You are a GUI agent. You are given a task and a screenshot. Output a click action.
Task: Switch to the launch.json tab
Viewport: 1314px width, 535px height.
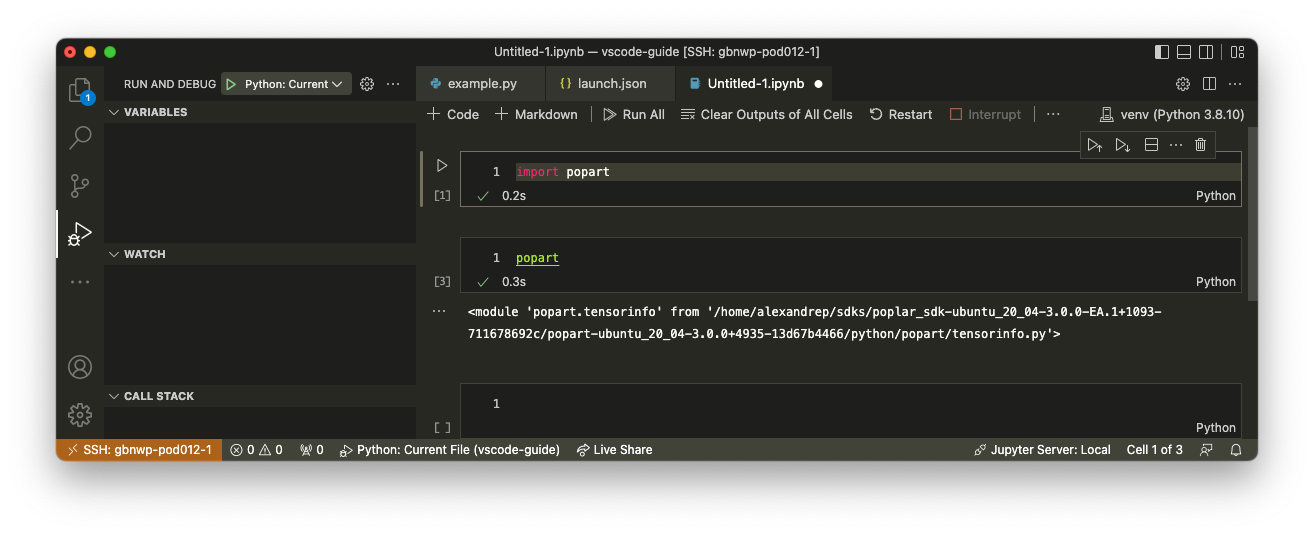[x=610, y=84]
